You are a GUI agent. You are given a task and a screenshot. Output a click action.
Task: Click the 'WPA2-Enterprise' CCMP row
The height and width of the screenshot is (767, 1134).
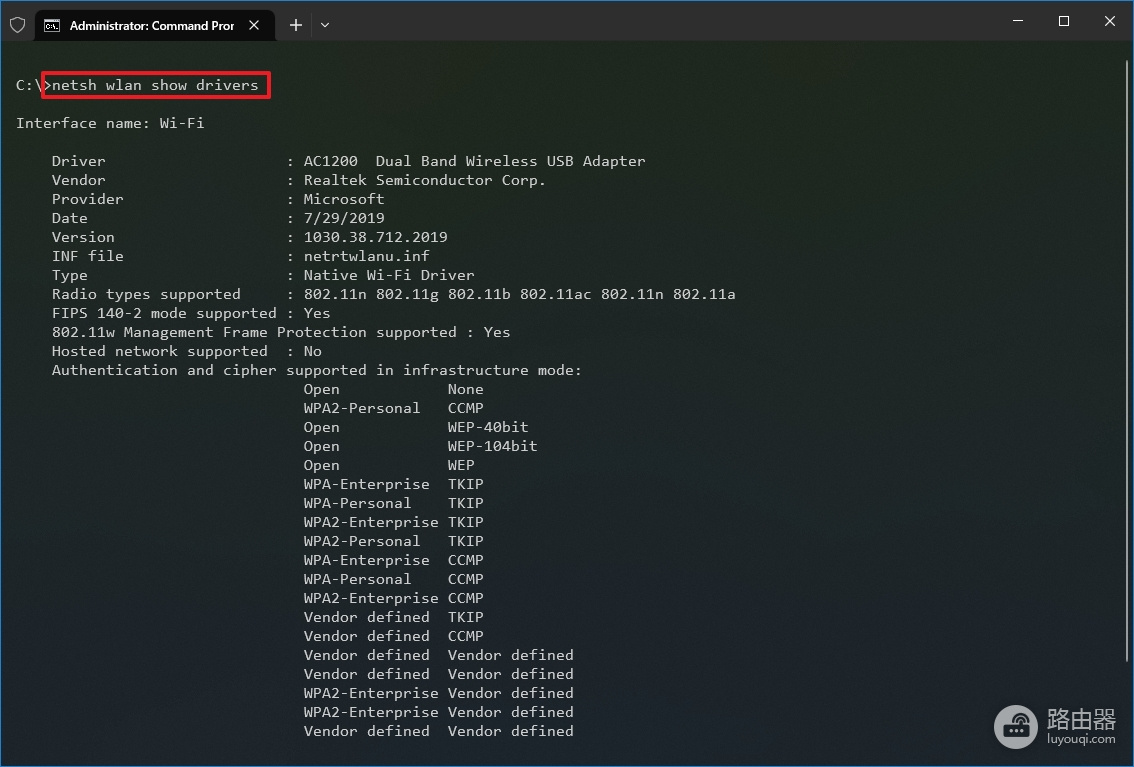point(393,599)
